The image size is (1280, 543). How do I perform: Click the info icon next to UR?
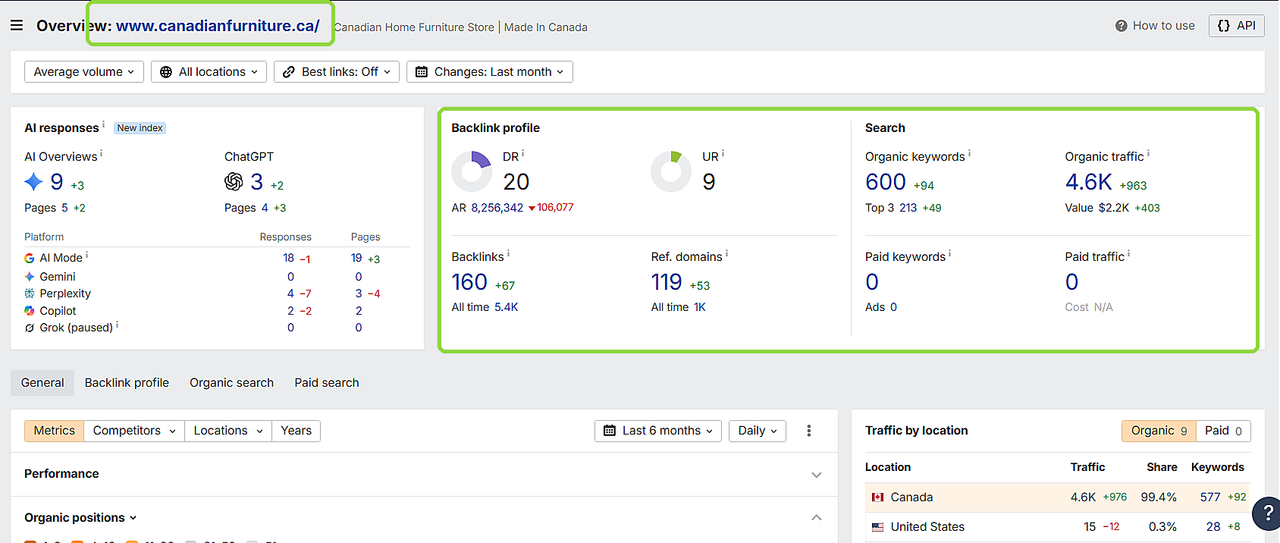click(x=723, y=154)
